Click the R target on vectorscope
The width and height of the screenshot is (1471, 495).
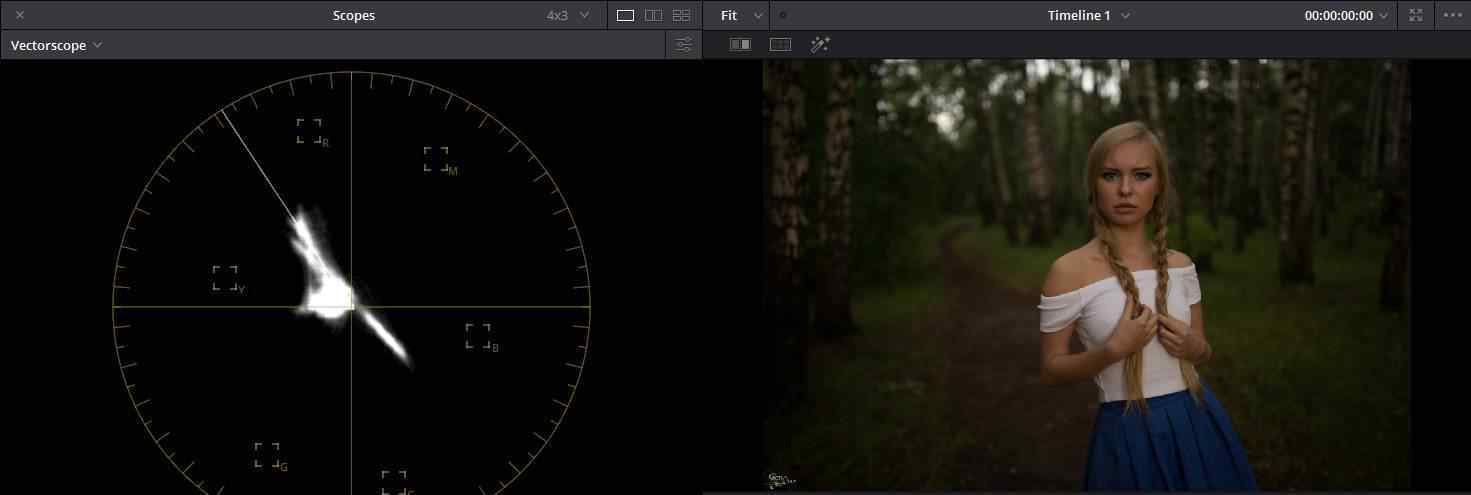click(x=309, y=131)
